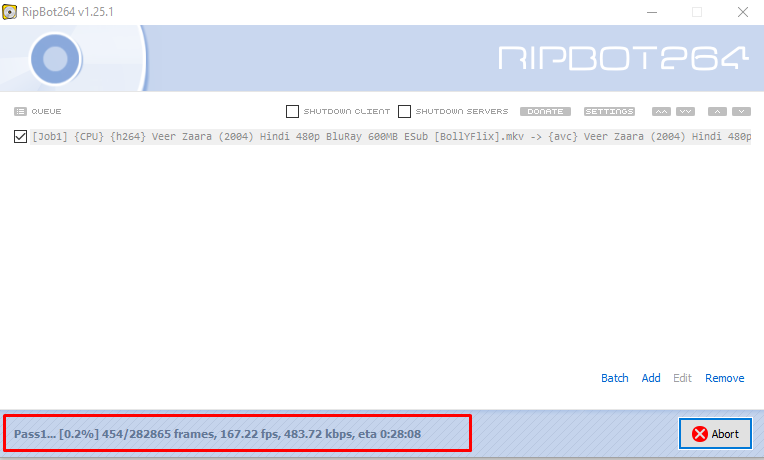The image size is (764, 460).
Task: Move job to top with double up arrow
Action: 661,112
